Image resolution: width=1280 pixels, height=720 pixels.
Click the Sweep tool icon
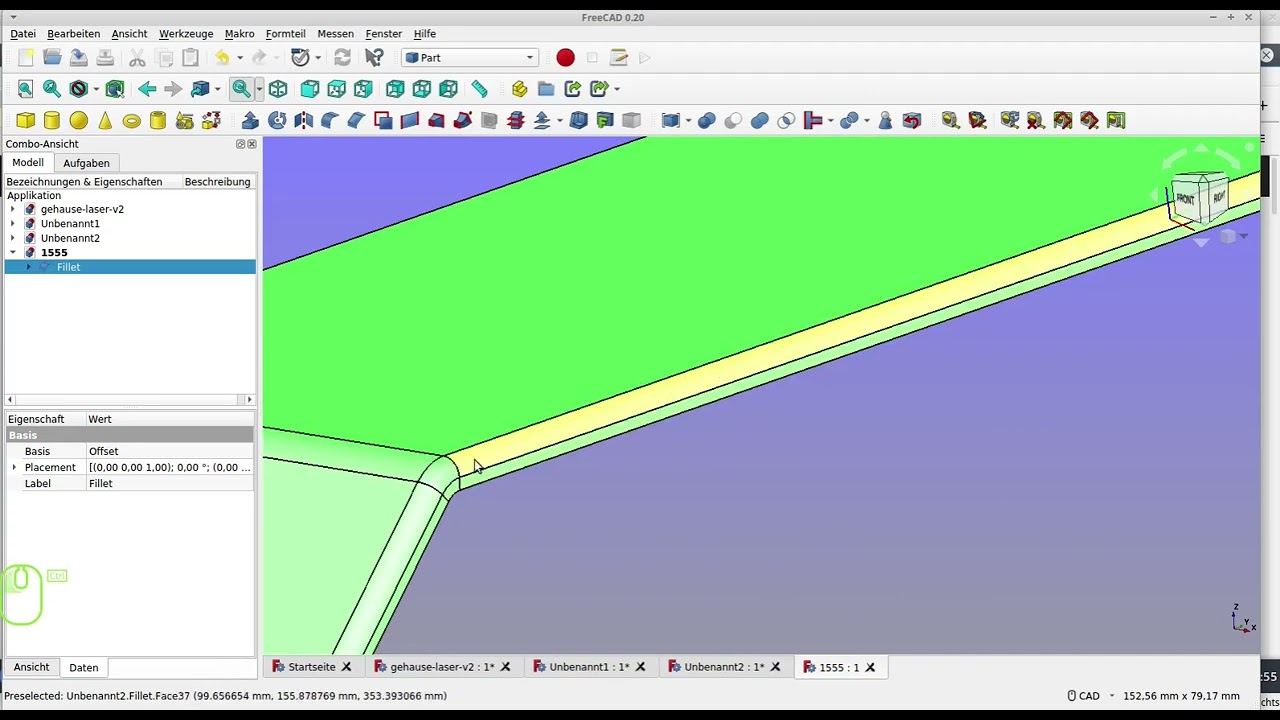click(x=462, y=121)
